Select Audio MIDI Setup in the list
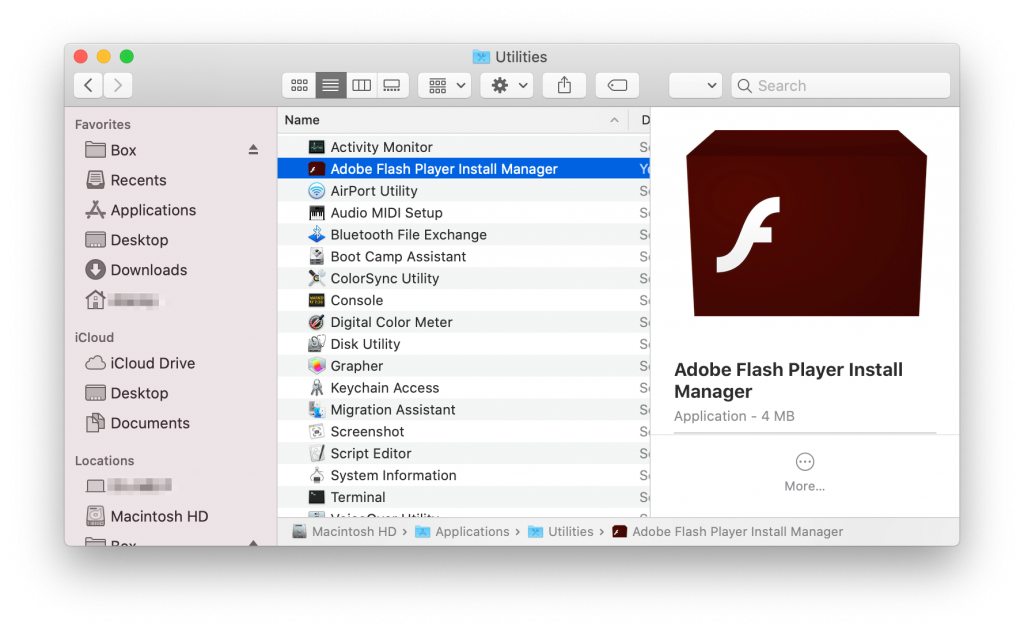 point(464,213)
